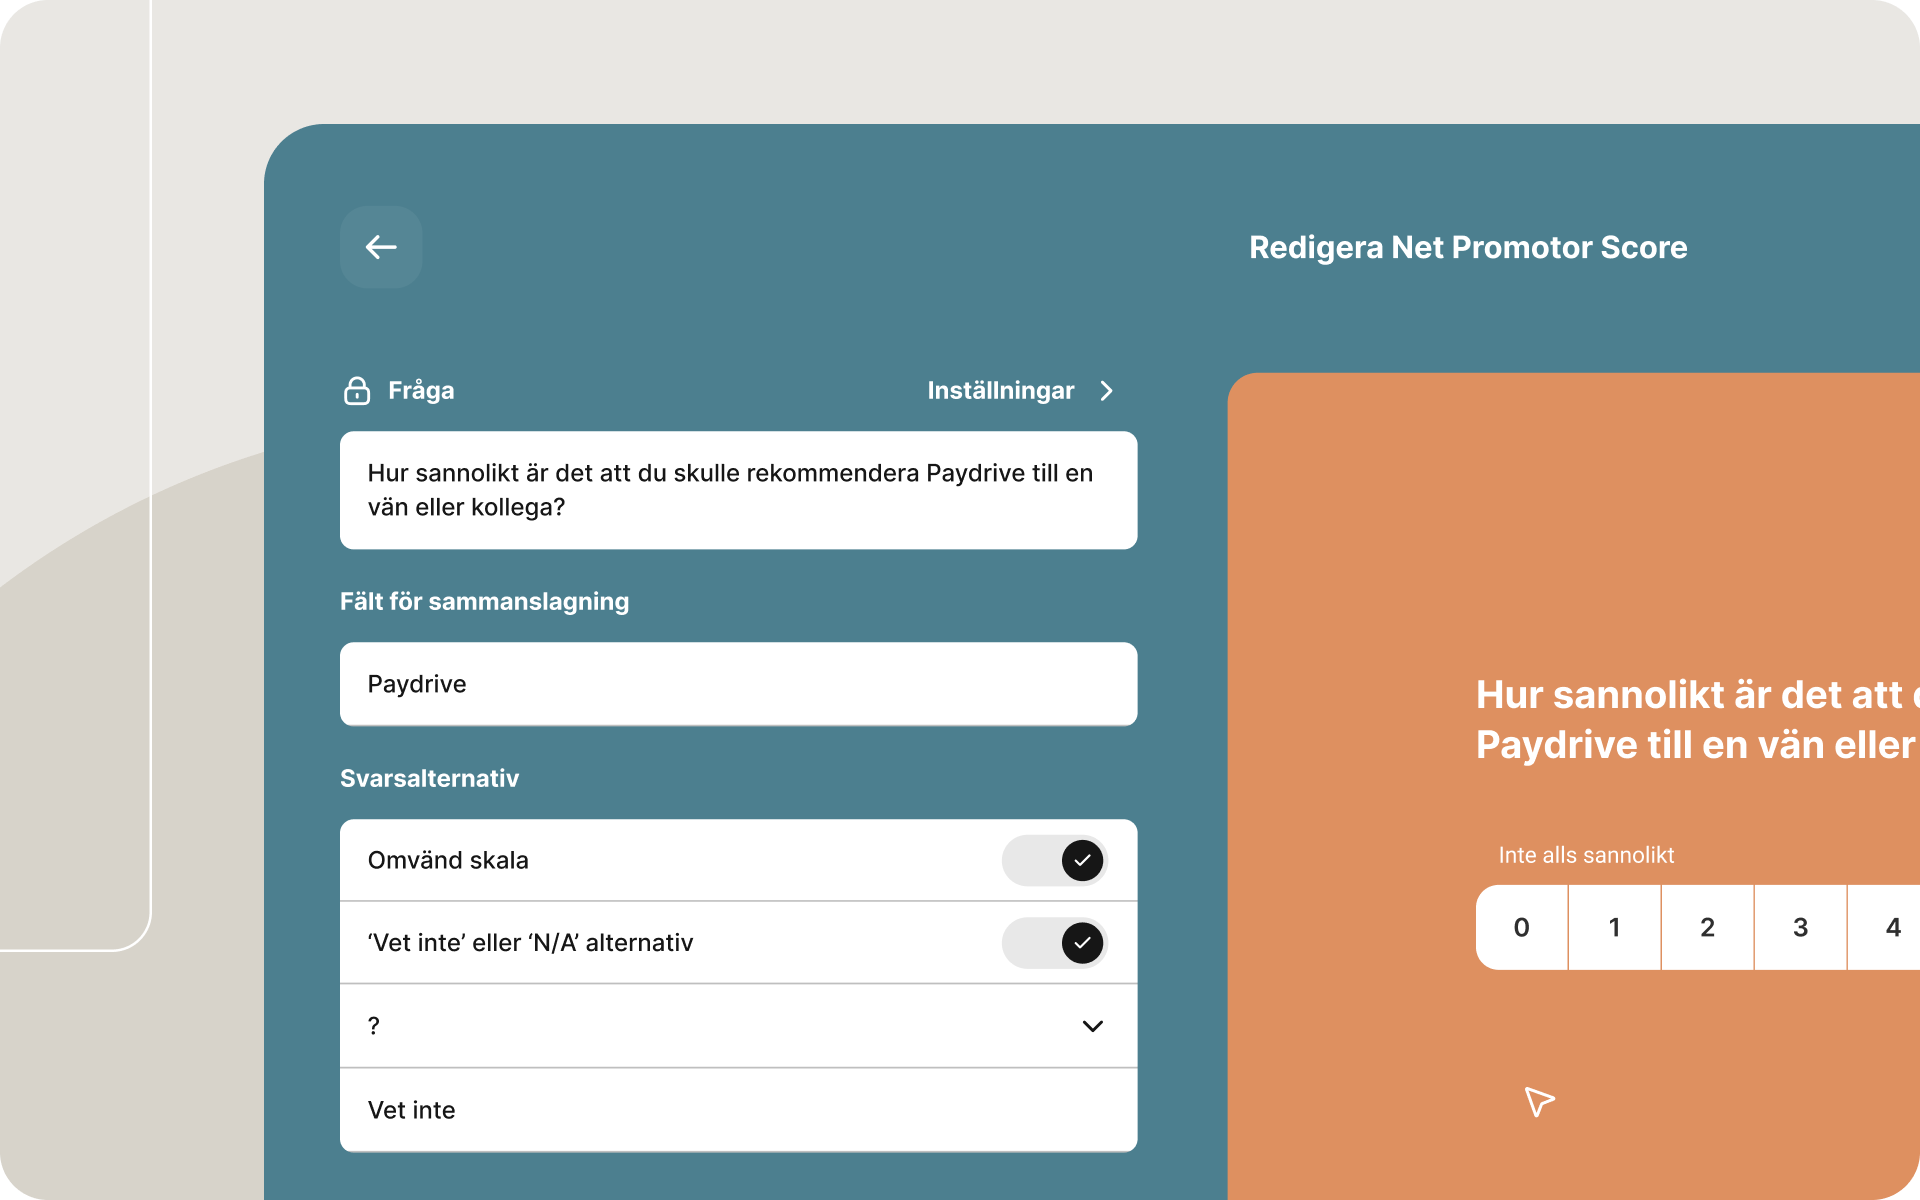The width and height of the screenshot is (1920, 1200).
Task: Pick 4 on the likelihood rating scale
Action: coord(1895,927)
